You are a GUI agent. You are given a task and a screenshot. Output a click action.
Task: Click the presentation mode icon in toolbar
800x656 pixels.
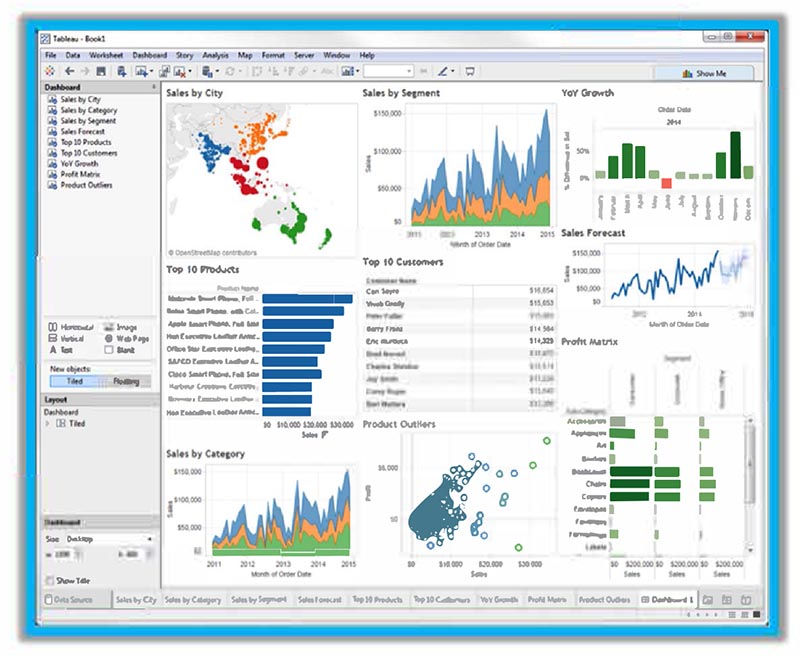[x=470, y=72]
